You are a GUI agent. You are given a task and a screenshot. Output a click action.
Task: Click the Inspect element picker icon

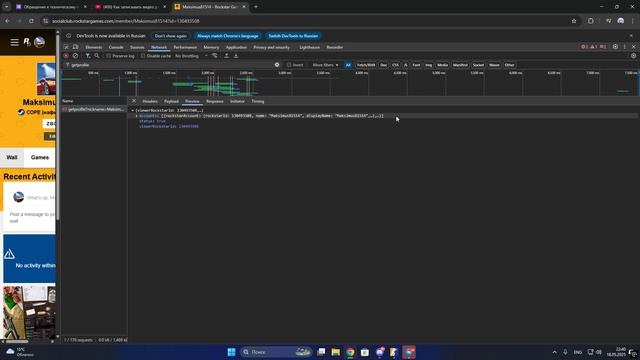pos(66,47)
